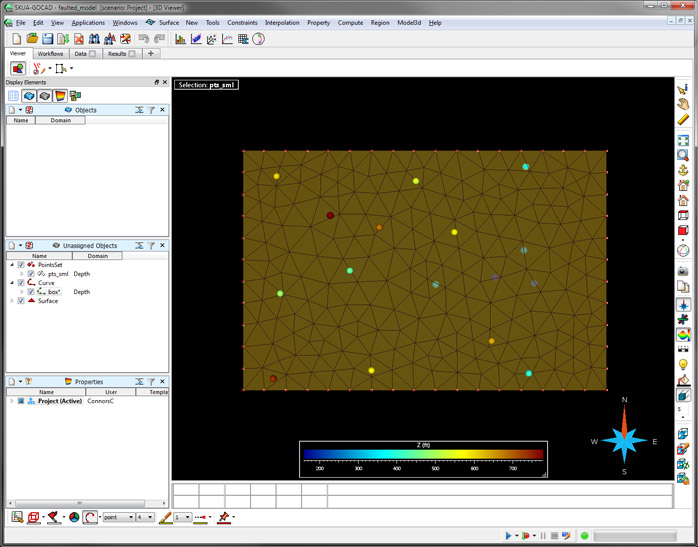Open the crossplot scatter chart icon

click(211, 39)
